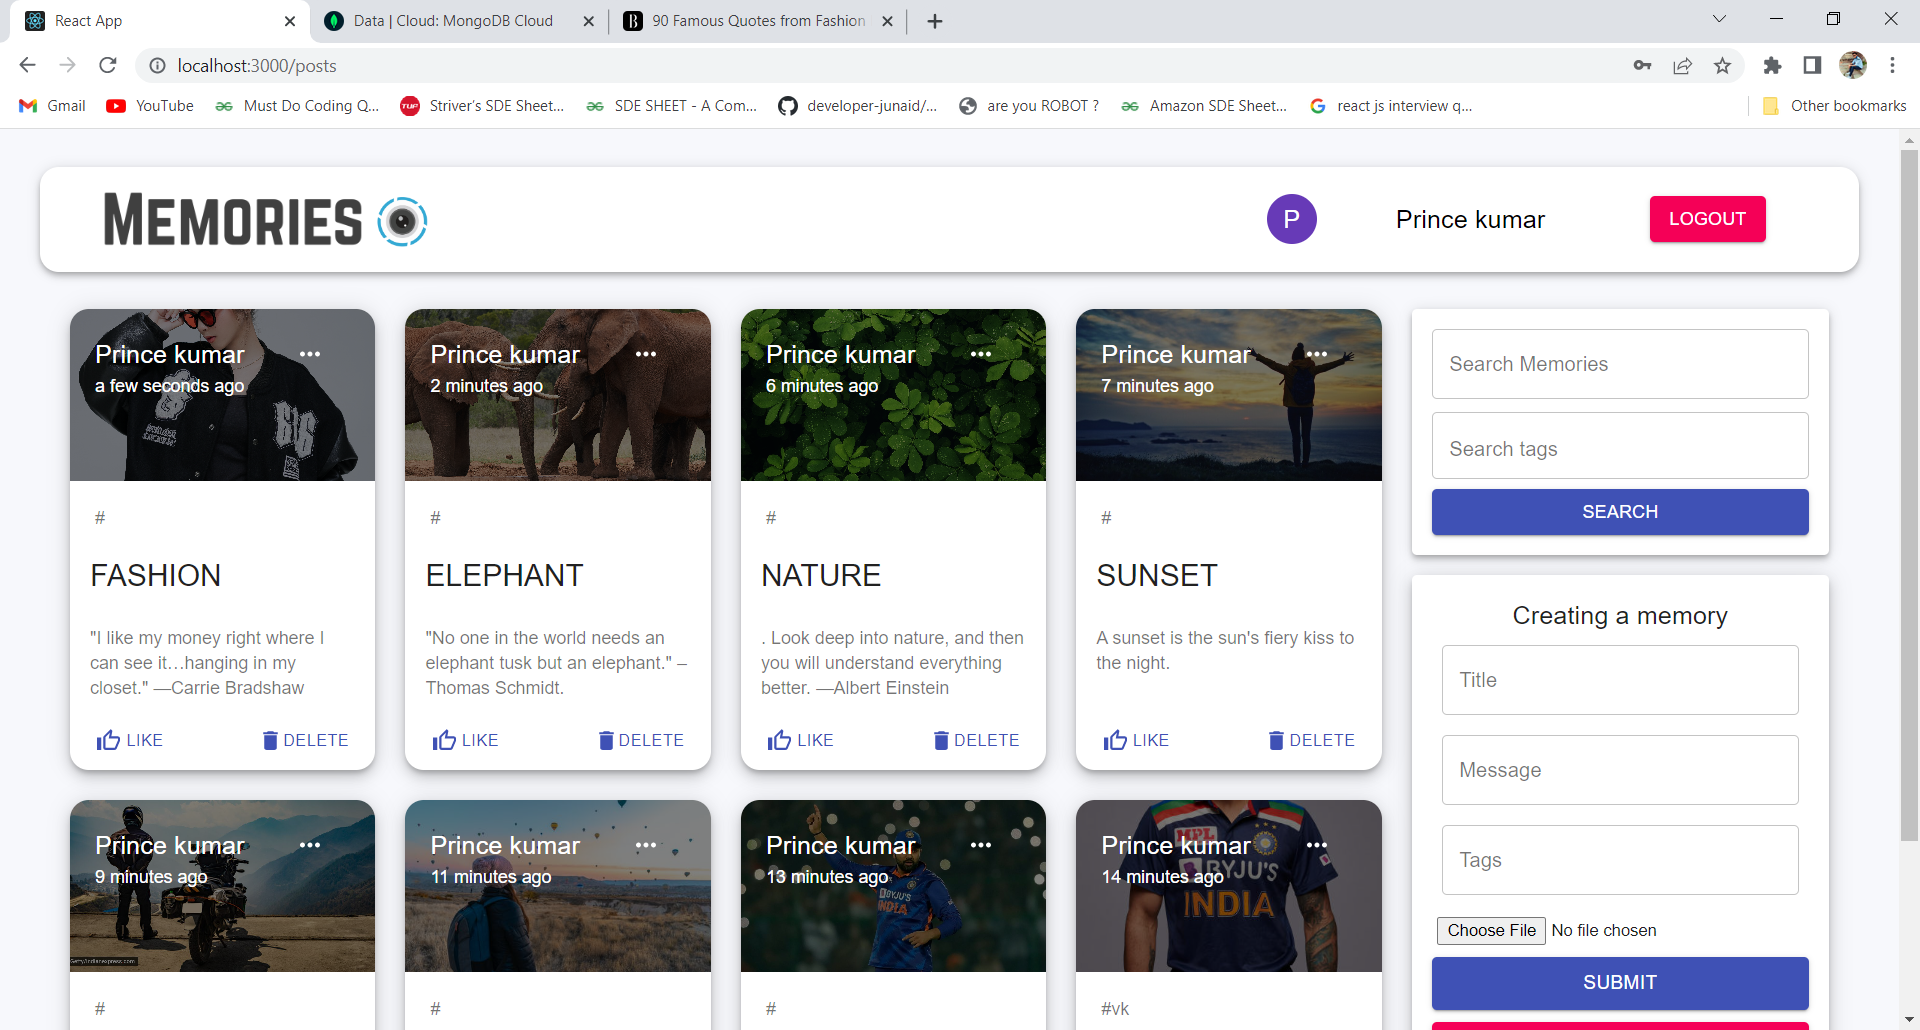Like the FASHION post via thumbs-up icon
The width and height of the screenshot is (1920, 1030).
click(x=110, y=740)
